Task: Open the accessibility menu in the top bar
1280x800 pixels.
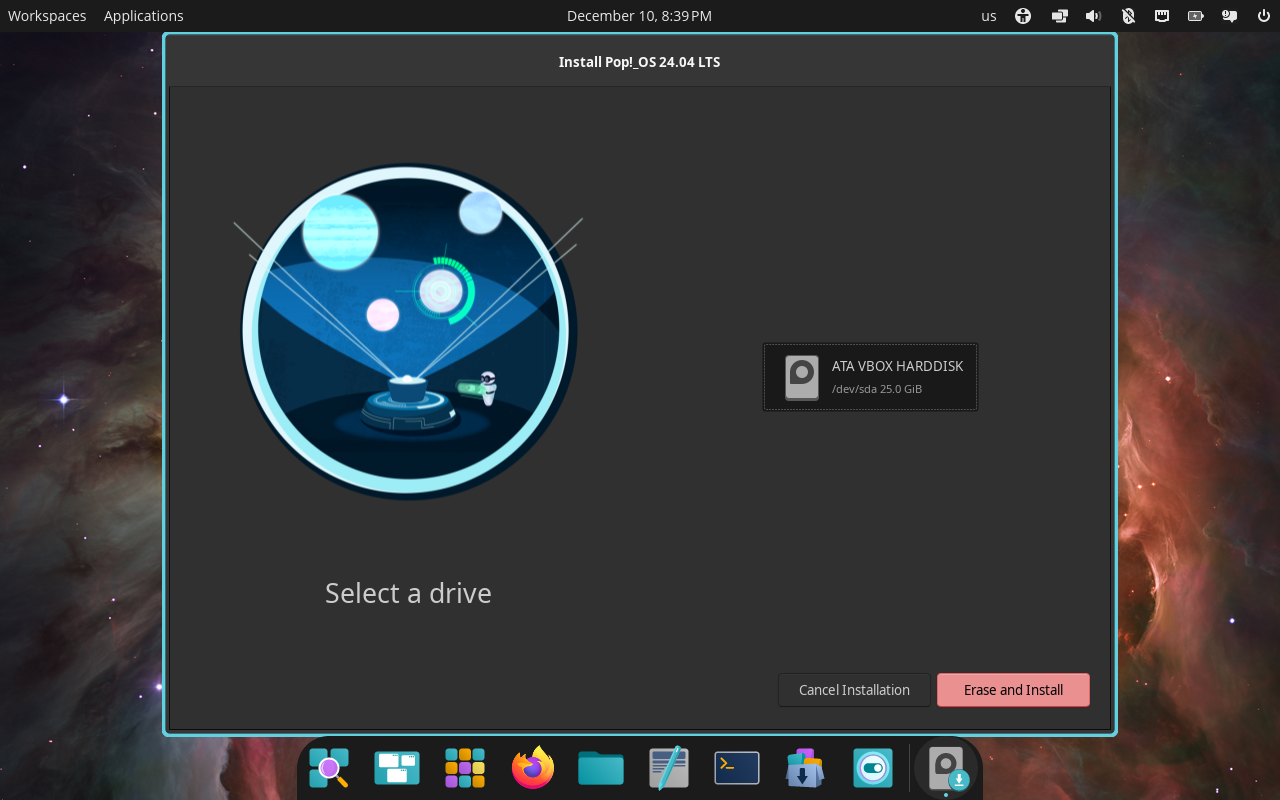Action: click(x=1023, y=15)
